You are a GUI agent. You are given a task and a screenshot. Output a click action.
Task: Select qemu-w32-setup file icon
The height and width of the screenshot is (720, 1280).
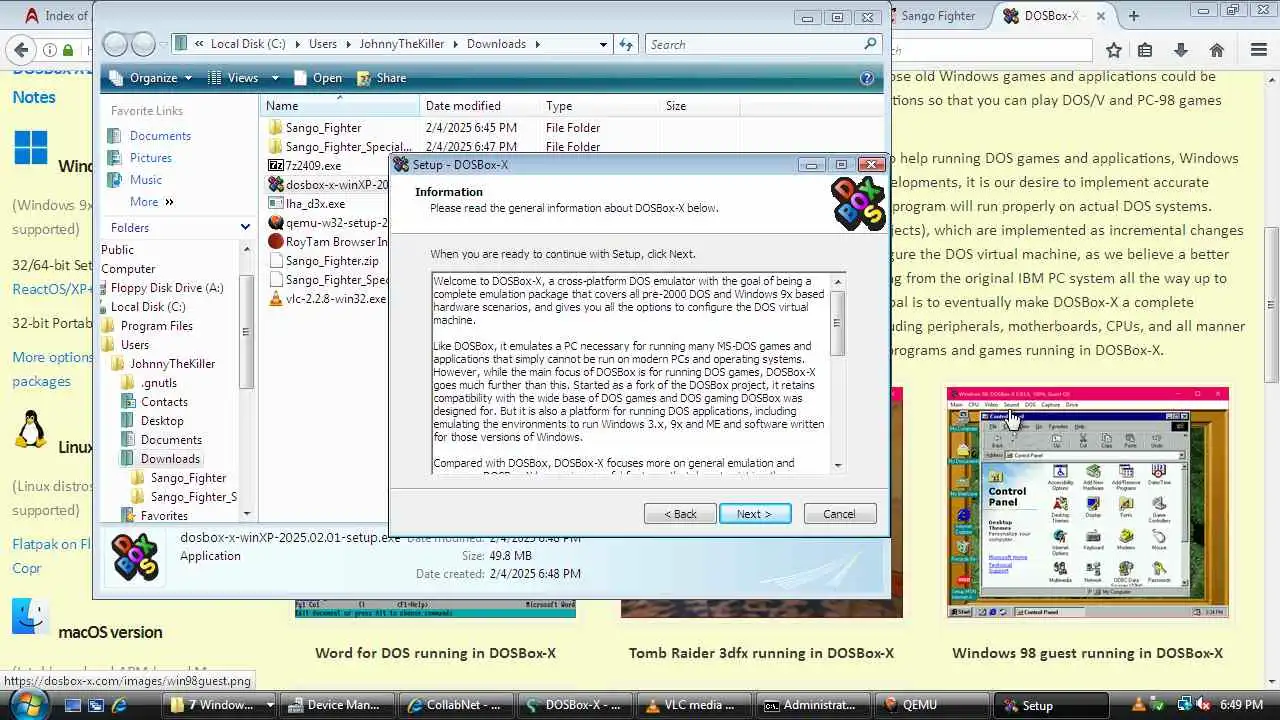[x=276, y=223]
